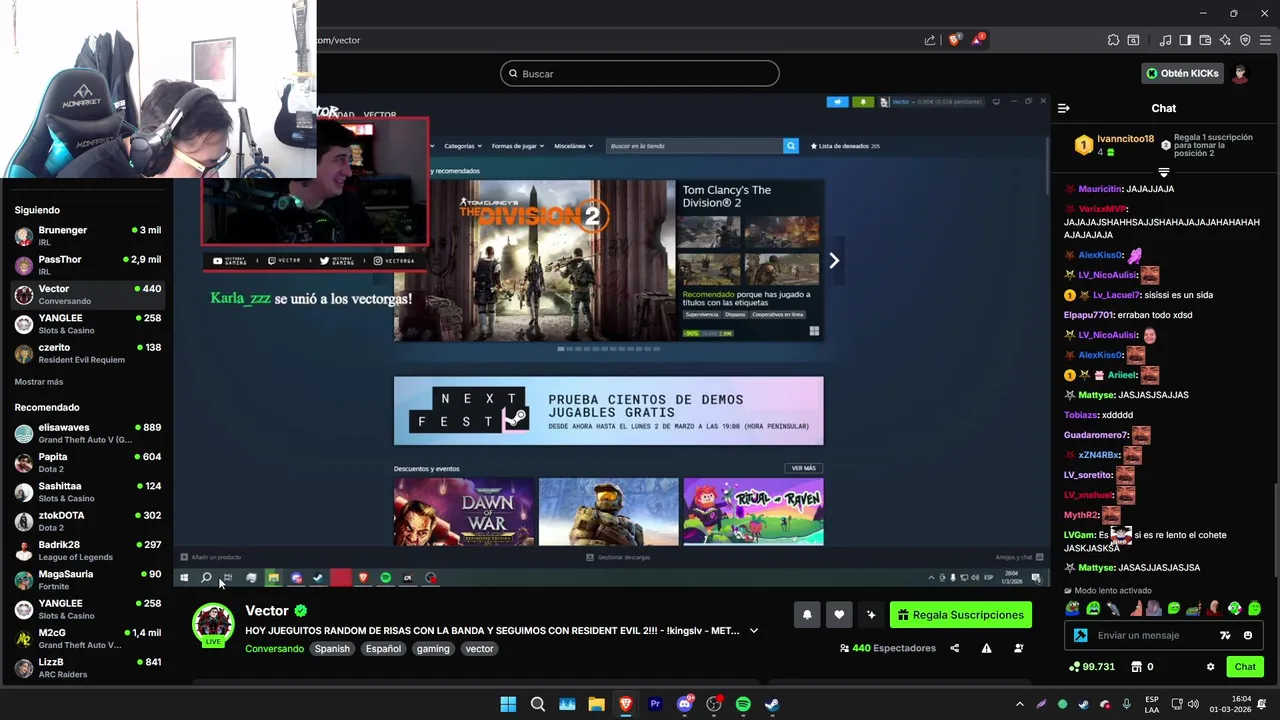The image size is (1280, 720).
Task: Open LizzB recommended channel
Action: (87, 668)
